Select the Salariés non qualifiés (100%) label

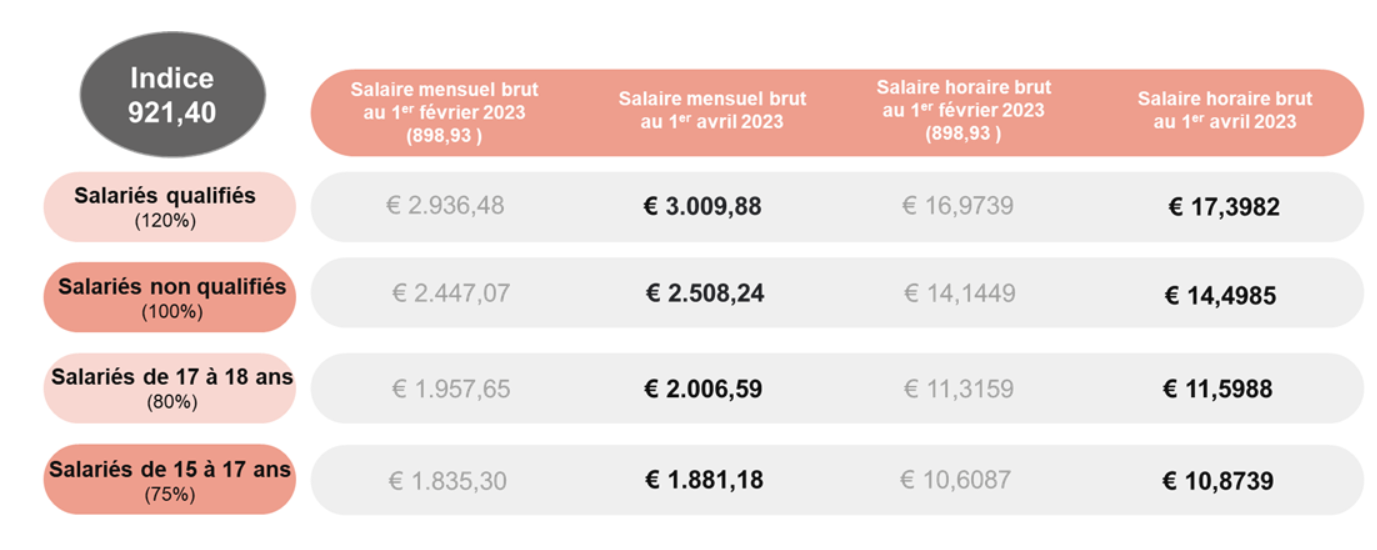(x=171, y=297)
